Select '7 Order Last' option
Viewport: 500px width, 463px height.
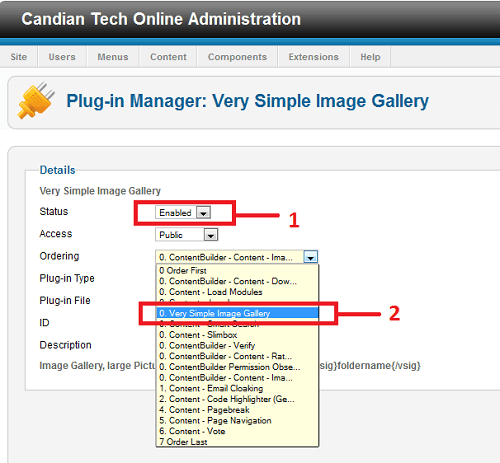pos(237,442)
